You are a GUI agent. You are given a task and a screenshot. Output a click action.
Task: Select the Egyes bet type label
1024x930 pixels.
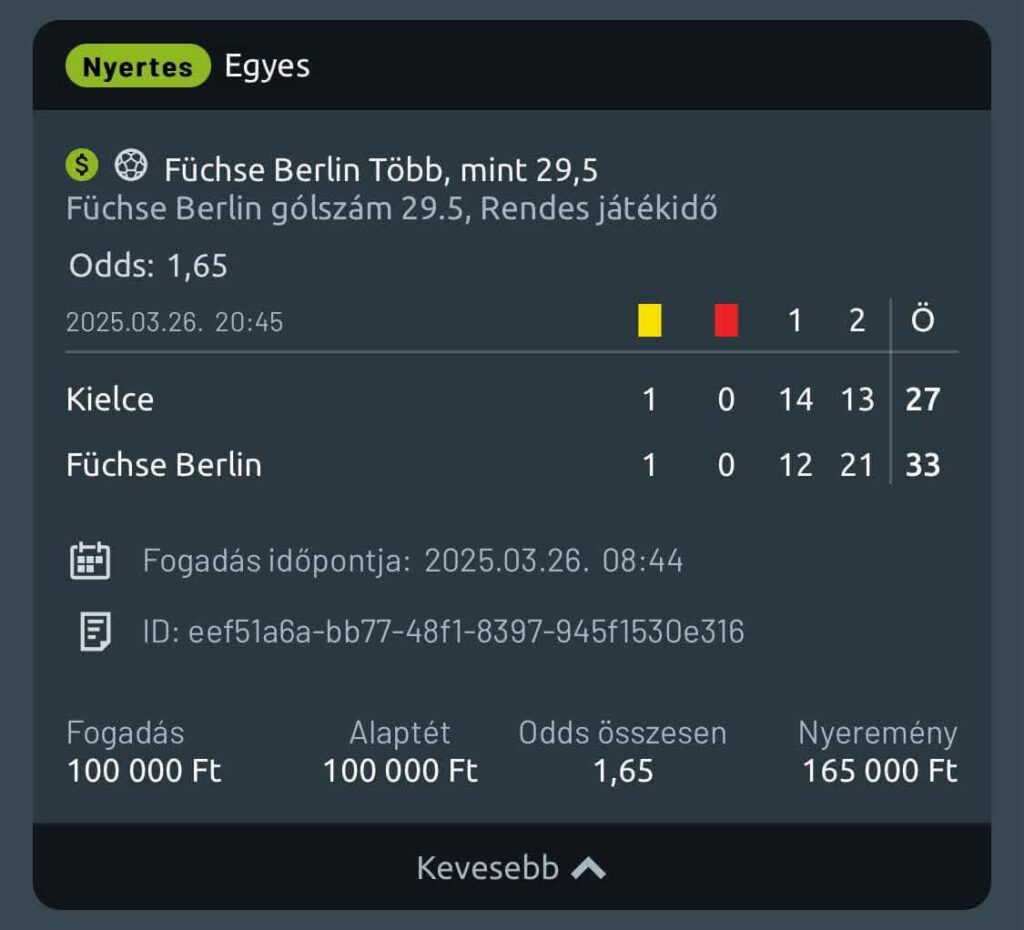267,67
